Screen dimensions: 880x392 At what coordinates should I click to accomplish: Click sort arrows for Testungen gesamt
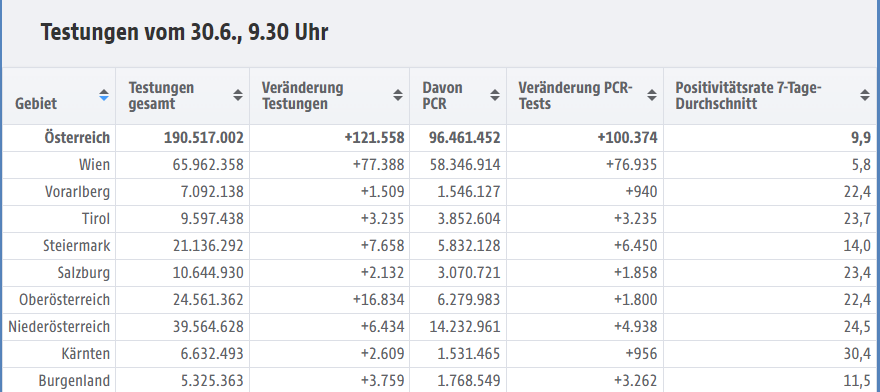(238, 95)
